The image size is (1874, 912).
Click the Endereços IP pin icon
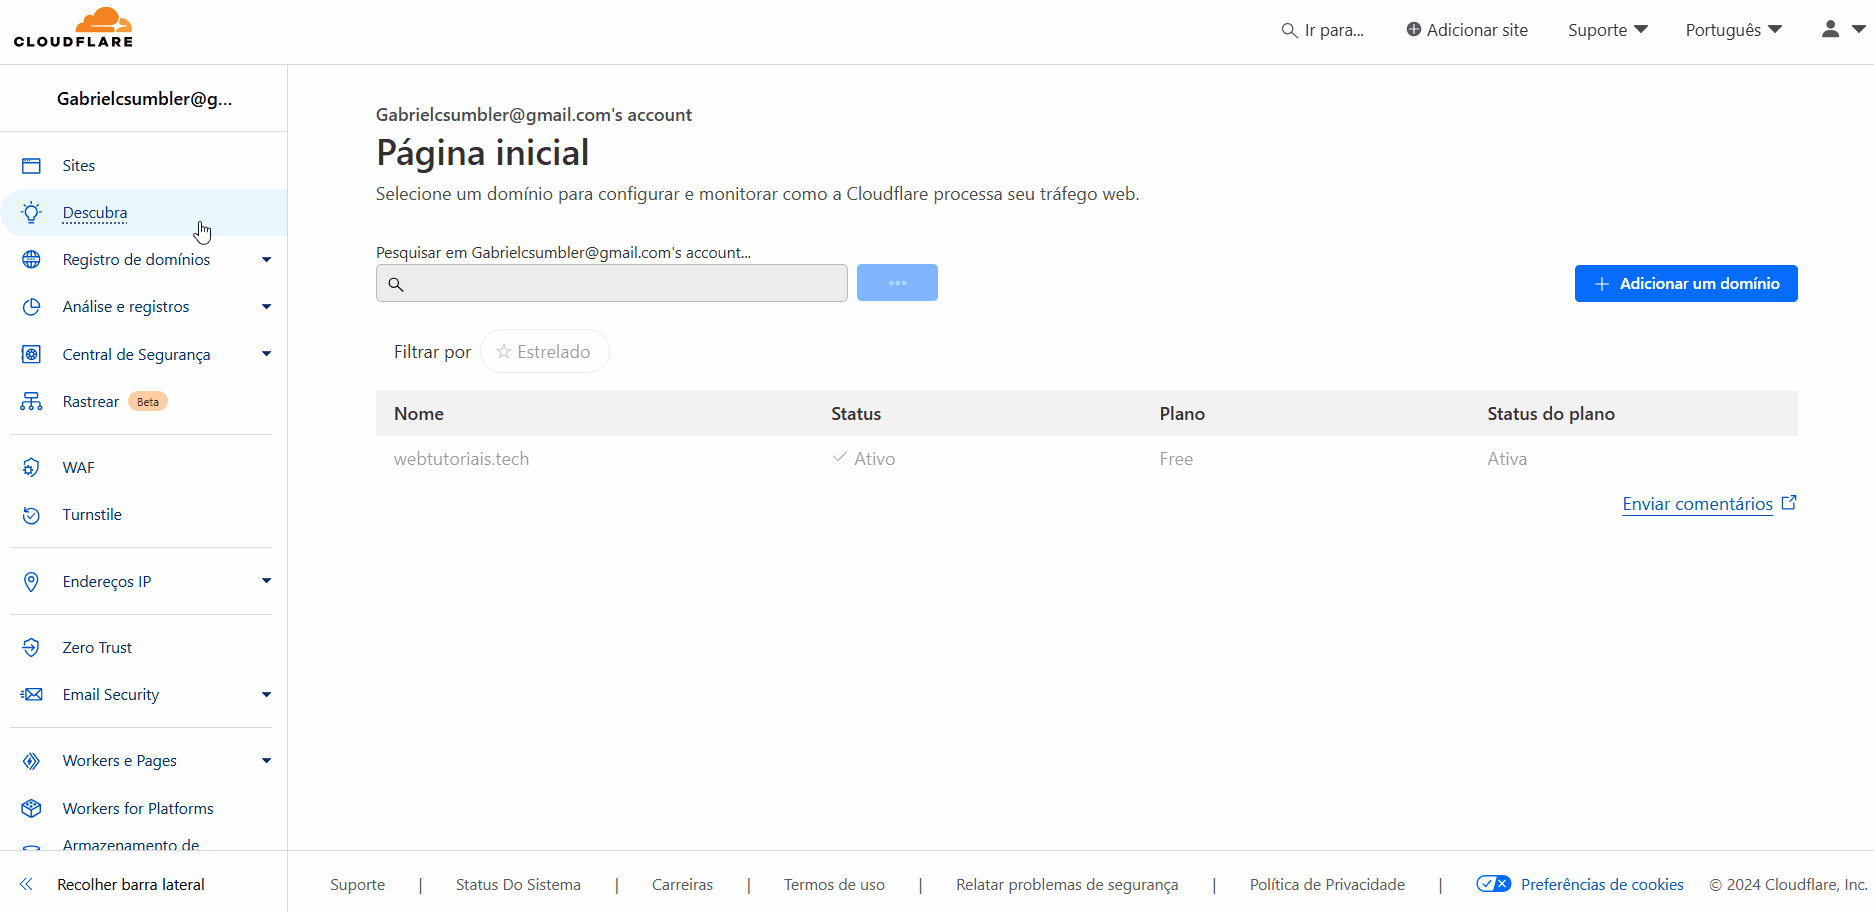click(x=31, y=581)
